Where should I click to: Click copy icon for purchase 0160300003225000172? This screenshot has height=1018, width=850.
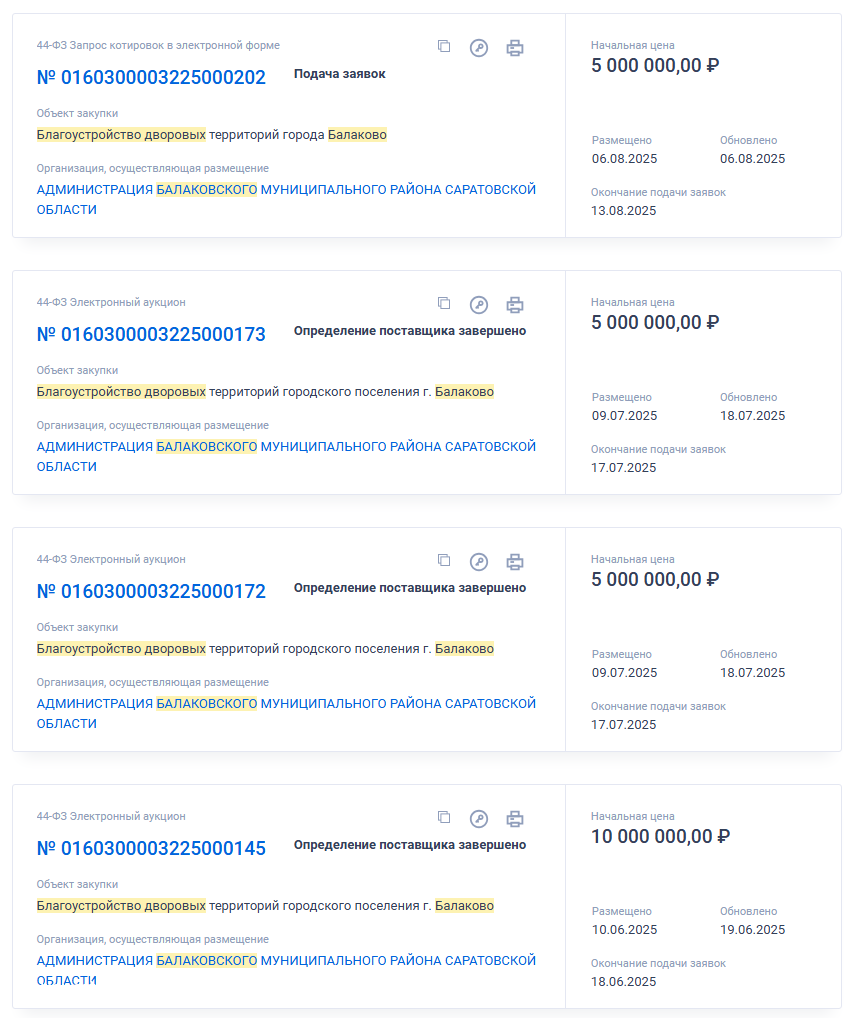pos(444,560)
